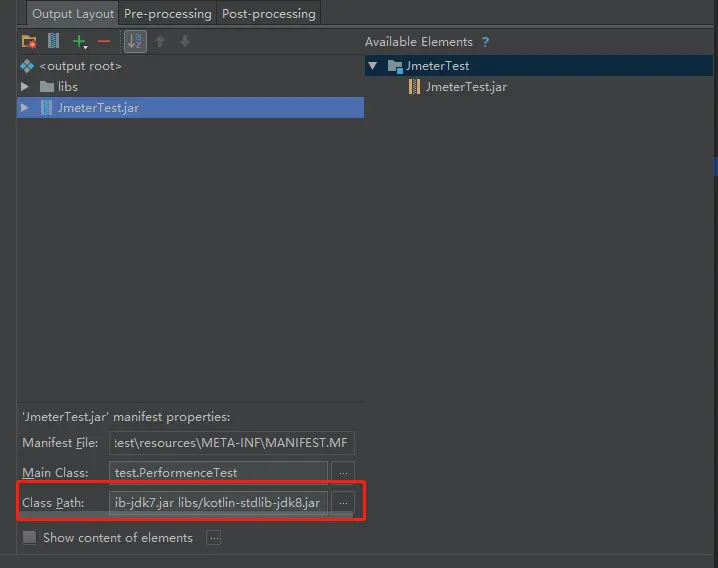Switch to the Output Layout tab
This screenshot has height=568, width=718.
pos(72,14)
